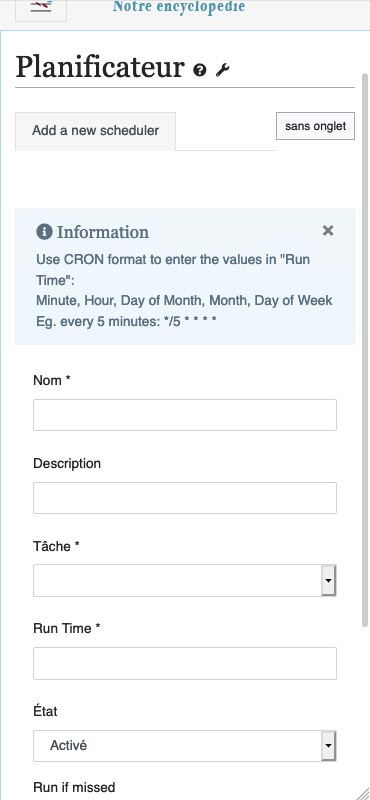
Task: Open the Tâche dropdown list
Action: coord(185,581)
